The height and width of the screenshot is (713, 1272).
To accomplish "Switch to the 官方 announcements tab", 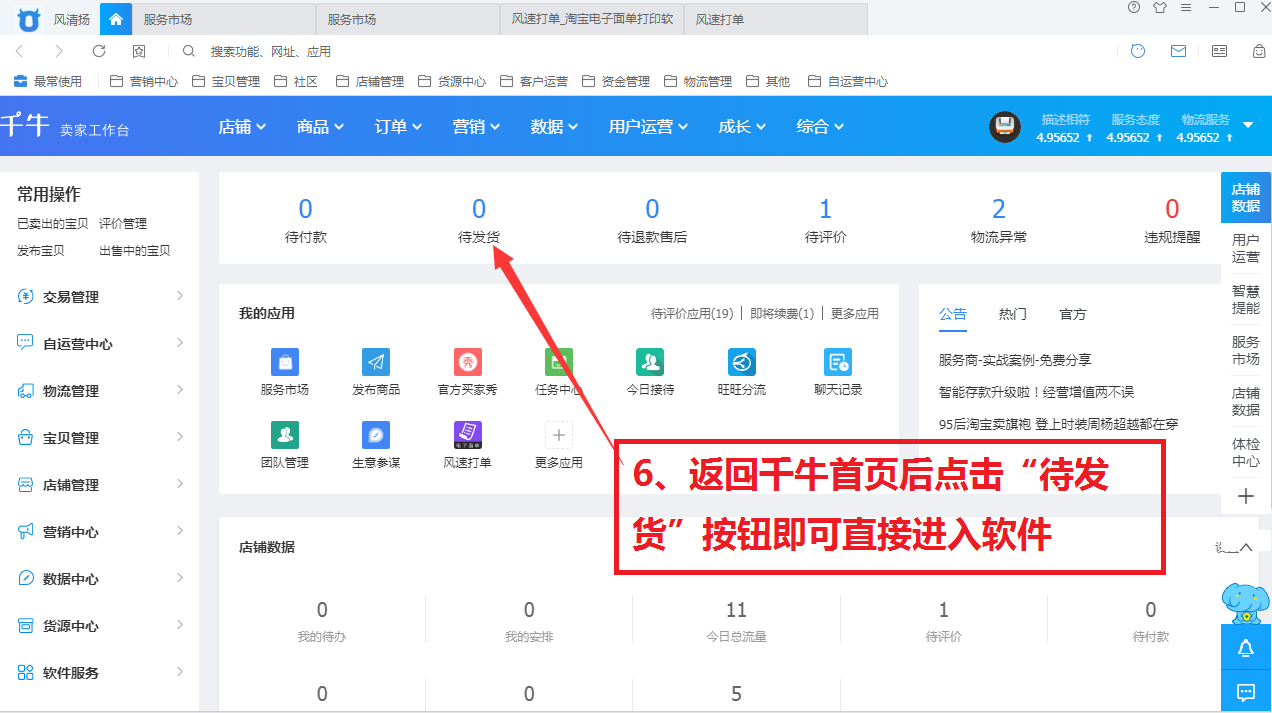I will (1072, 314).
